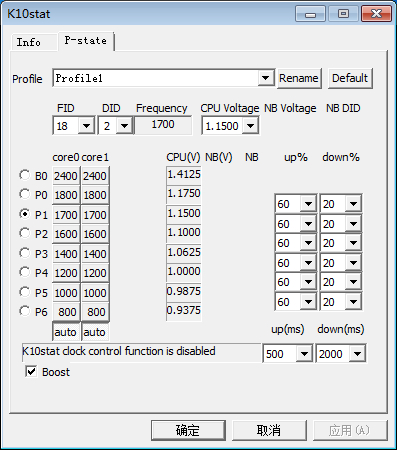Open the up% dropdown in P5 row
The image size is (397, 450).
[308, 302]
